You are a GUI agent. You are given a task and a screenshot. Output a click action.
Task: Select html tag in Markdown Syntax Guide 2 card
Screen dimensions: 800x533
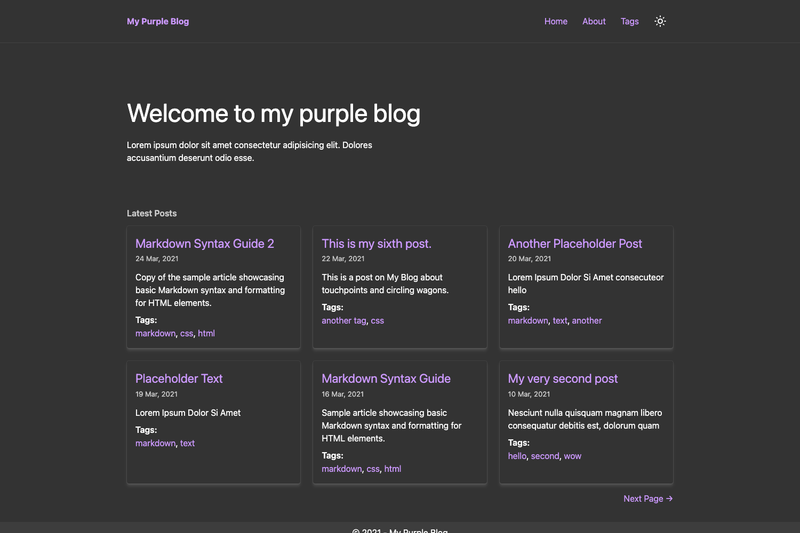pyautogui.click(x=206, y=333)
